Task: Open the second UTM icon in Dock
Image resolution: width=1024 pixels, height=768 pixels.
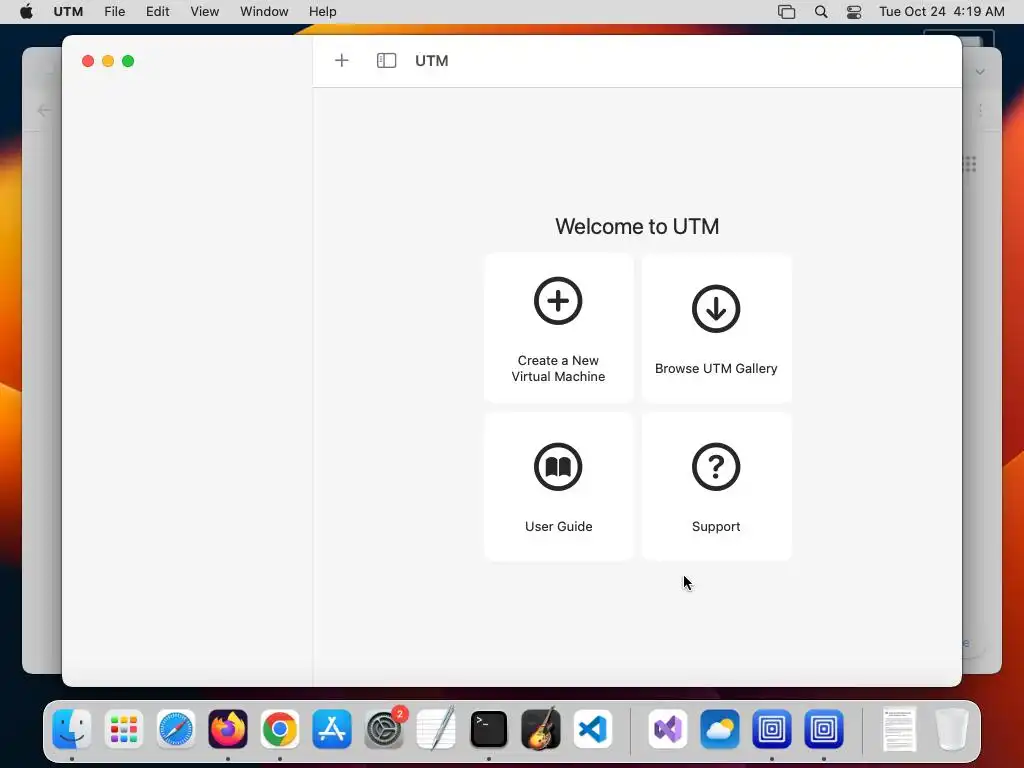Action: (824, 729)
